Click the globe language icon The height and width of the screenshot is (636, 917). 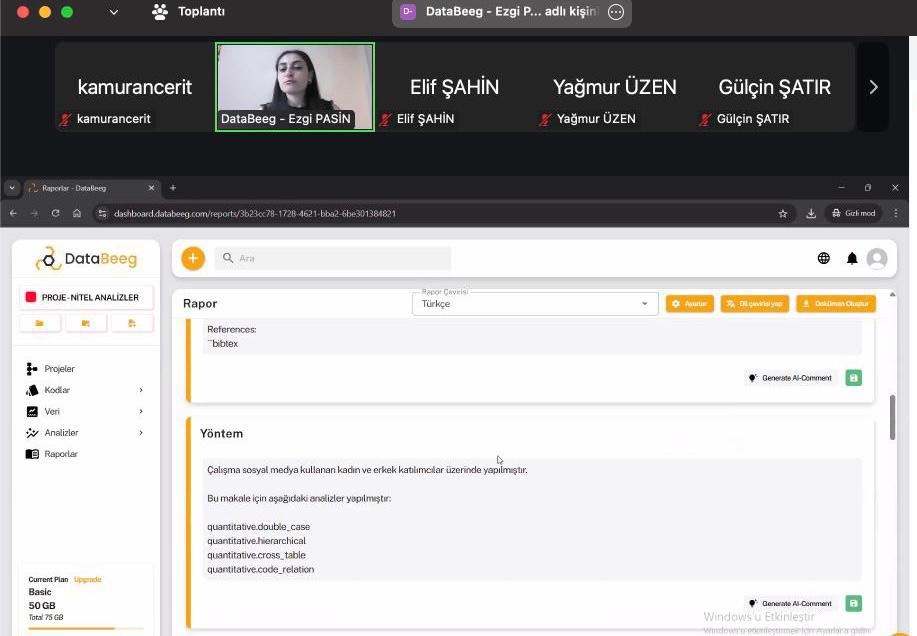click(824, 258)
